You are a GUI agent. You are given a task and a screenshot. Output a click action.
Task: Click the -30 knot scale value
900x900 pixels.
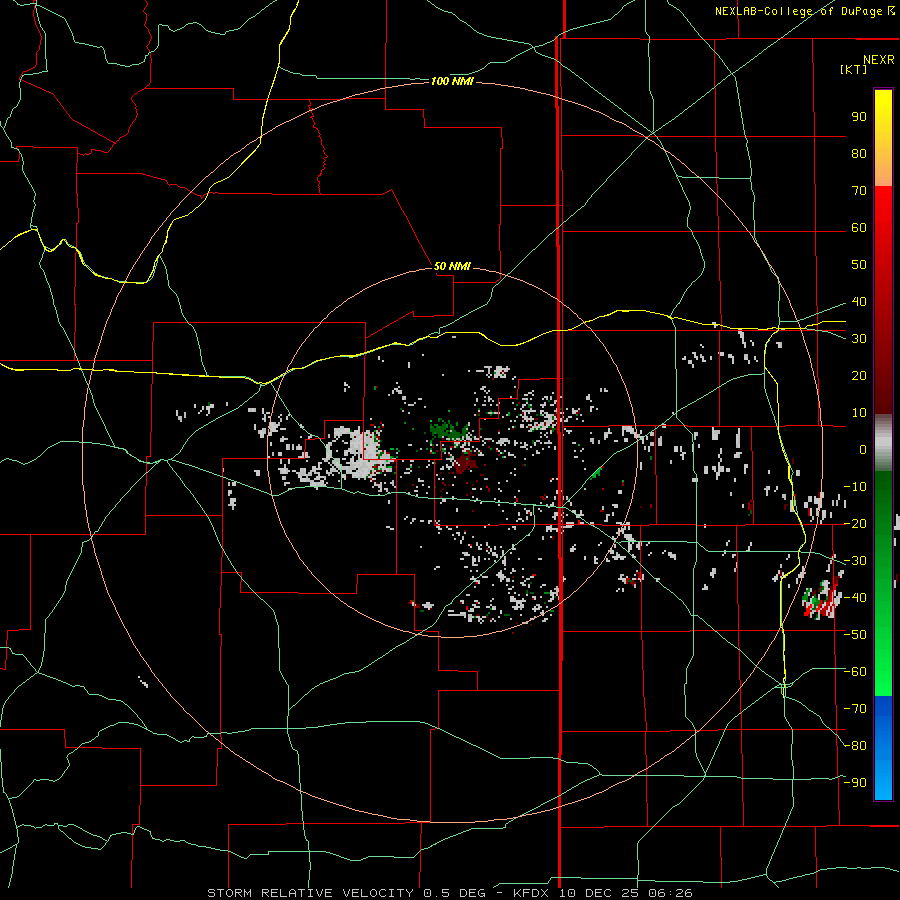855,561
